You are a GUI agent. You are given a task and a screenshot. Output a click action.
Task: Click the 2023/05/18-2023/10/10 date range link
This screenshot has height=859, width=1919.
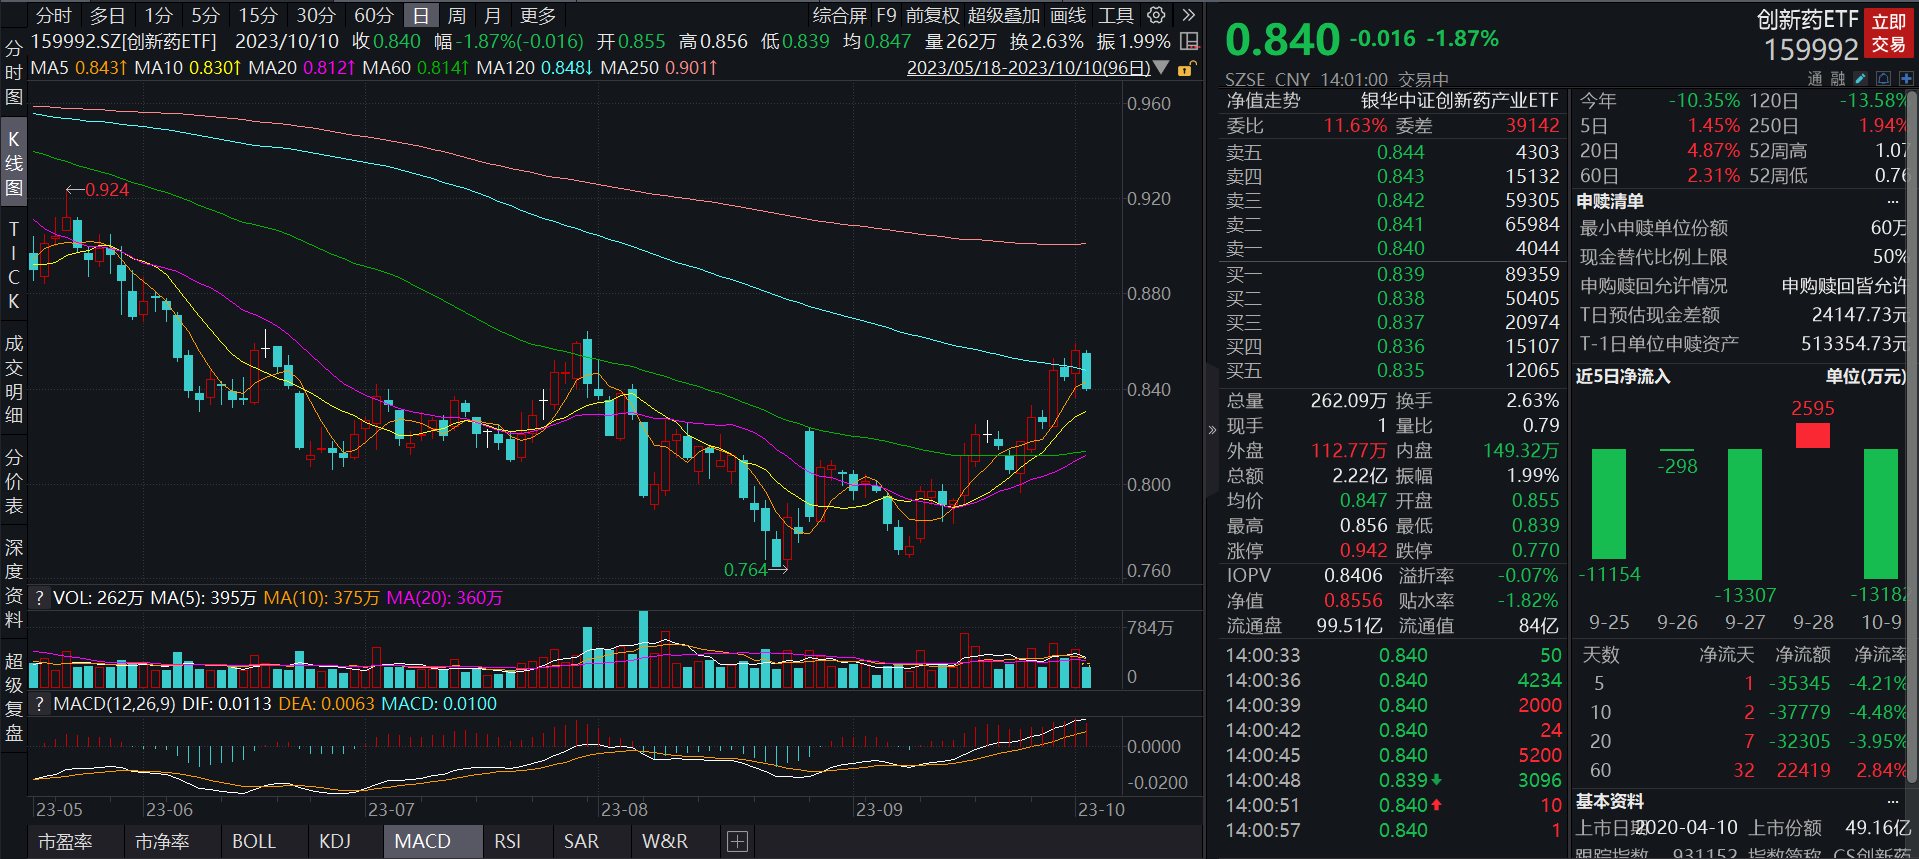[1028, 68]
